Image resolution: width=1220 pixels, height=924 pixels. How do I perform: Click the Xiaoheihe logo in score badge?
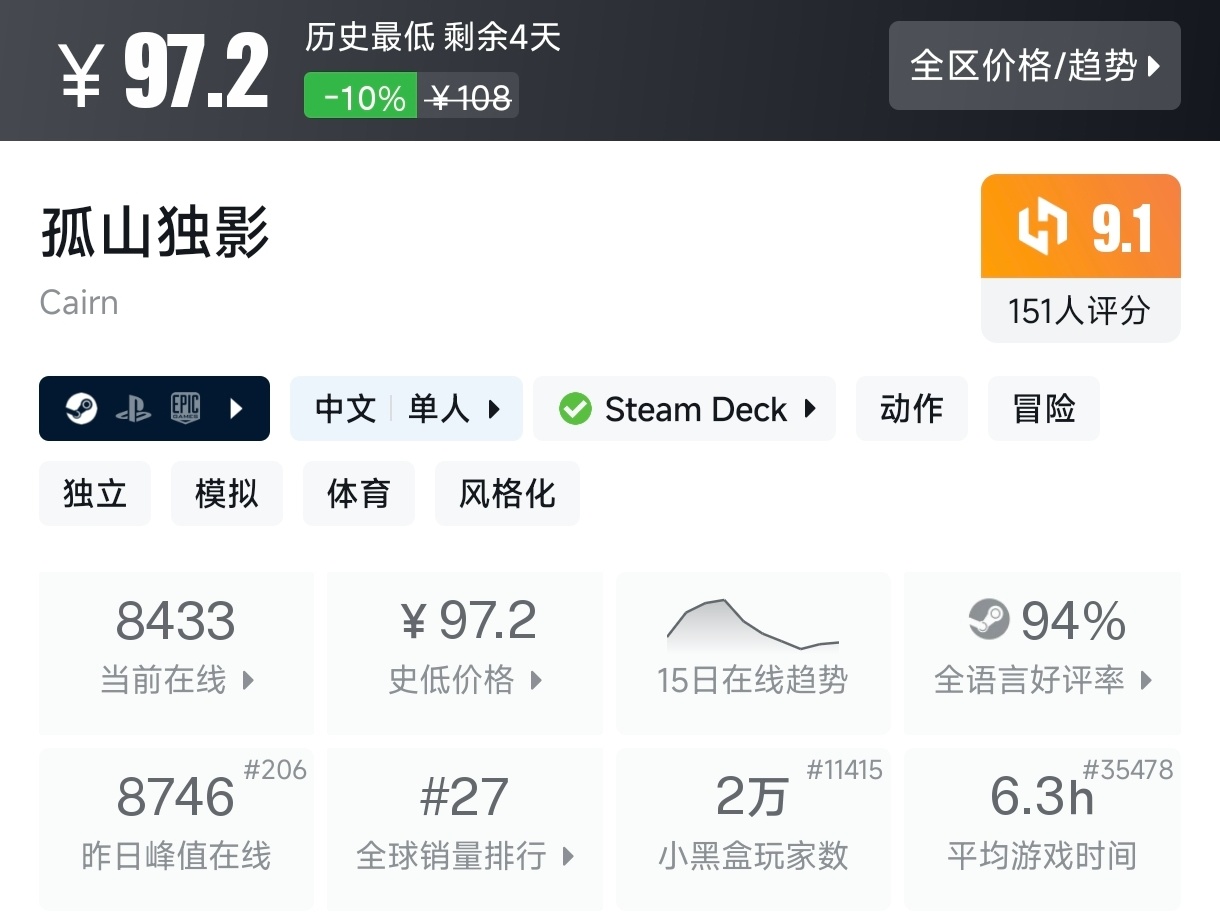coord(1041,227)
